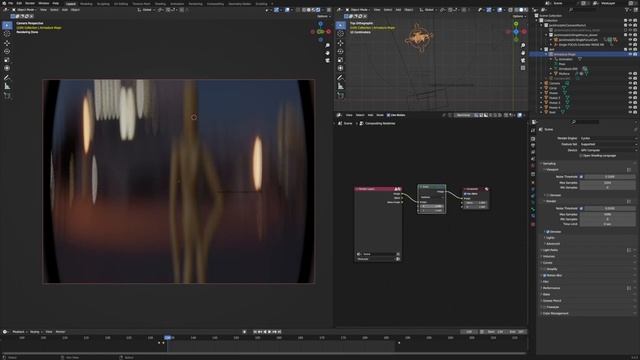Open Global transform orientation dropdown in left viewport
Screen dimensions: 640x360
tap(147, 10)
